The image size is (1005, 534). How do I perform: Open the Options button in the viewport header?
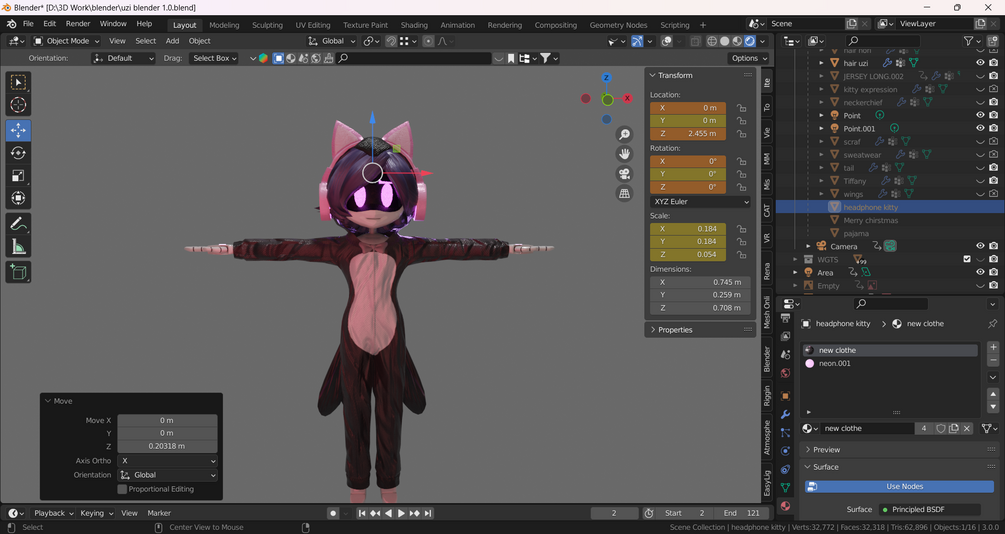748,58
